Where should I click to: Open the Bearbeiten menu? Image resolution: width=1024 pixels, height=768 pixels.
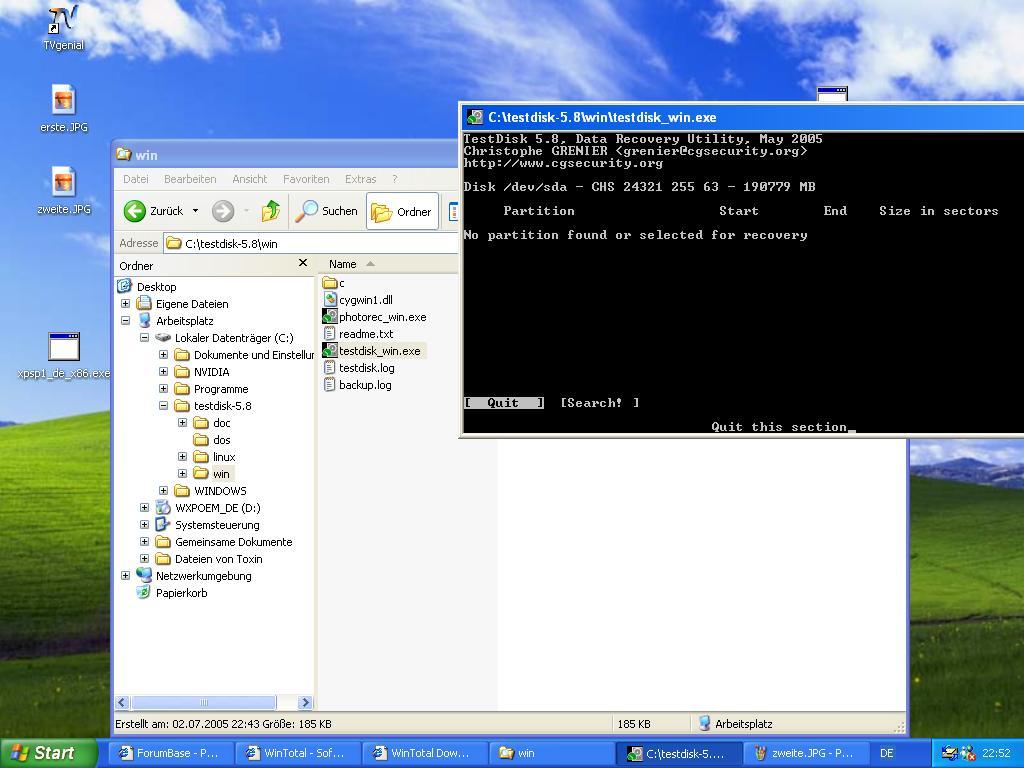click(x=190, y=179)
